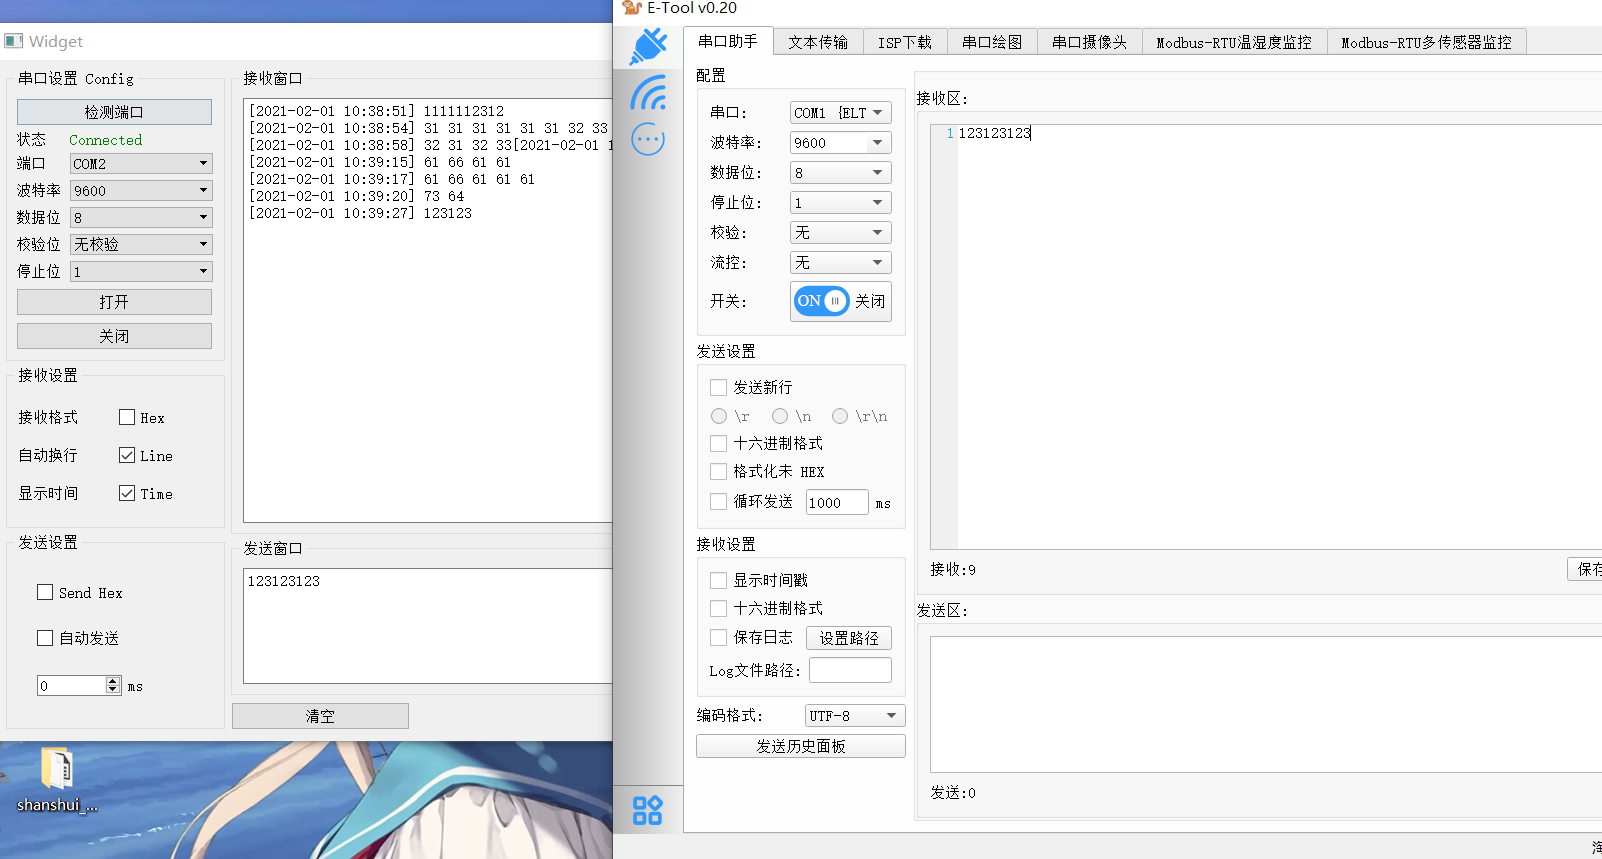Click the 接收:9 counter text
The width and height of the screenshot is (1602, 859).
coord(953,570)
